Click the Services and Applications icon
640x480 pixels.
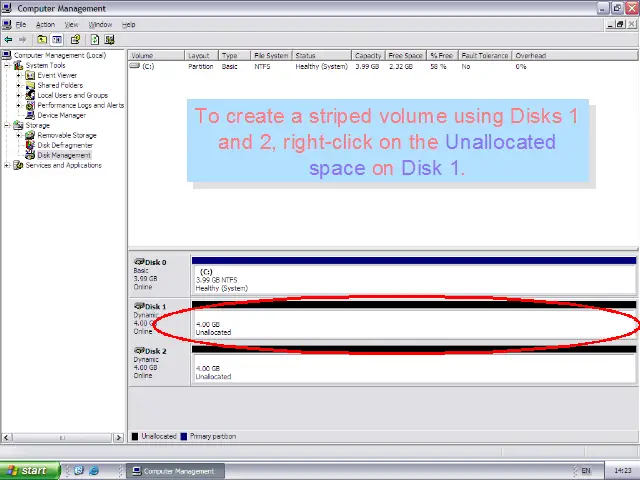(18, 165)
